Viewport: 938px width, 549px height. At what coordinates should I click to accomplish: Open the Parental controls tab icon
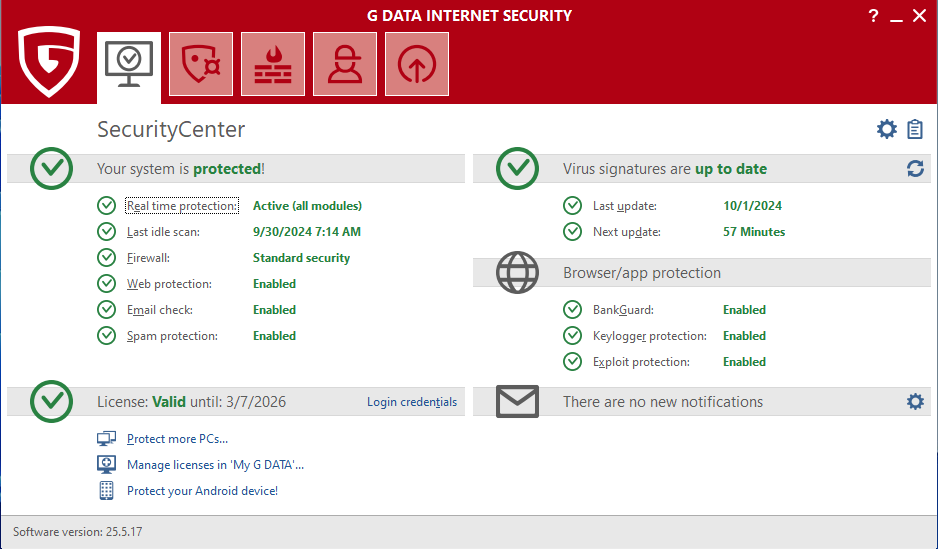(x=345, y=64)
